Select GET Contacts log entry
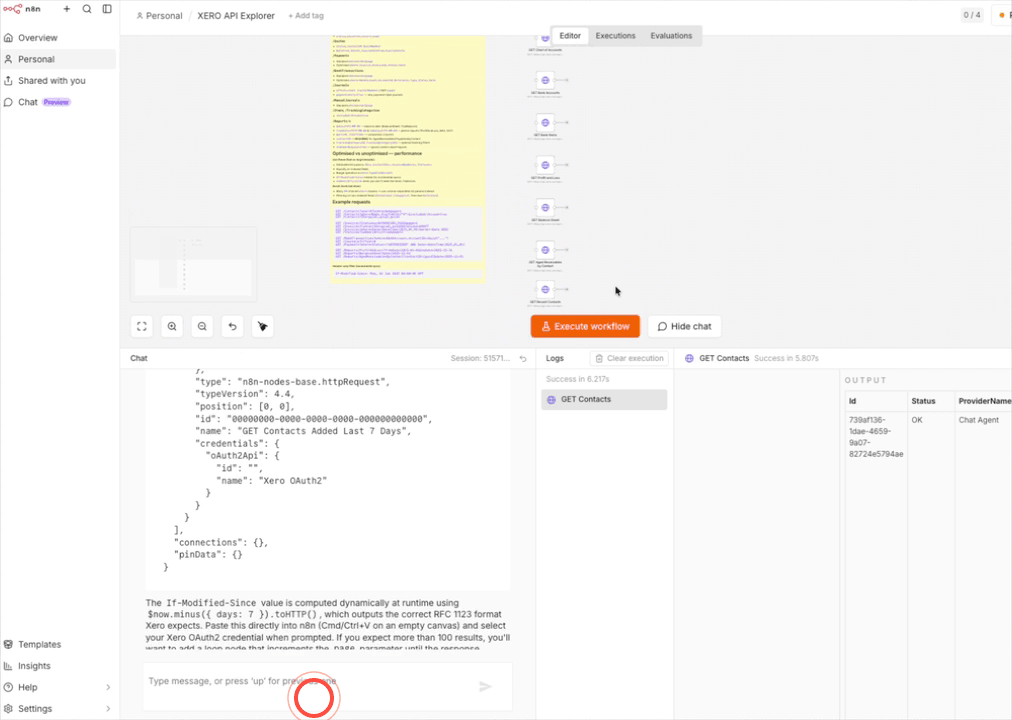Viewport: 1012px width, 720px height. [x=604, y=399]
